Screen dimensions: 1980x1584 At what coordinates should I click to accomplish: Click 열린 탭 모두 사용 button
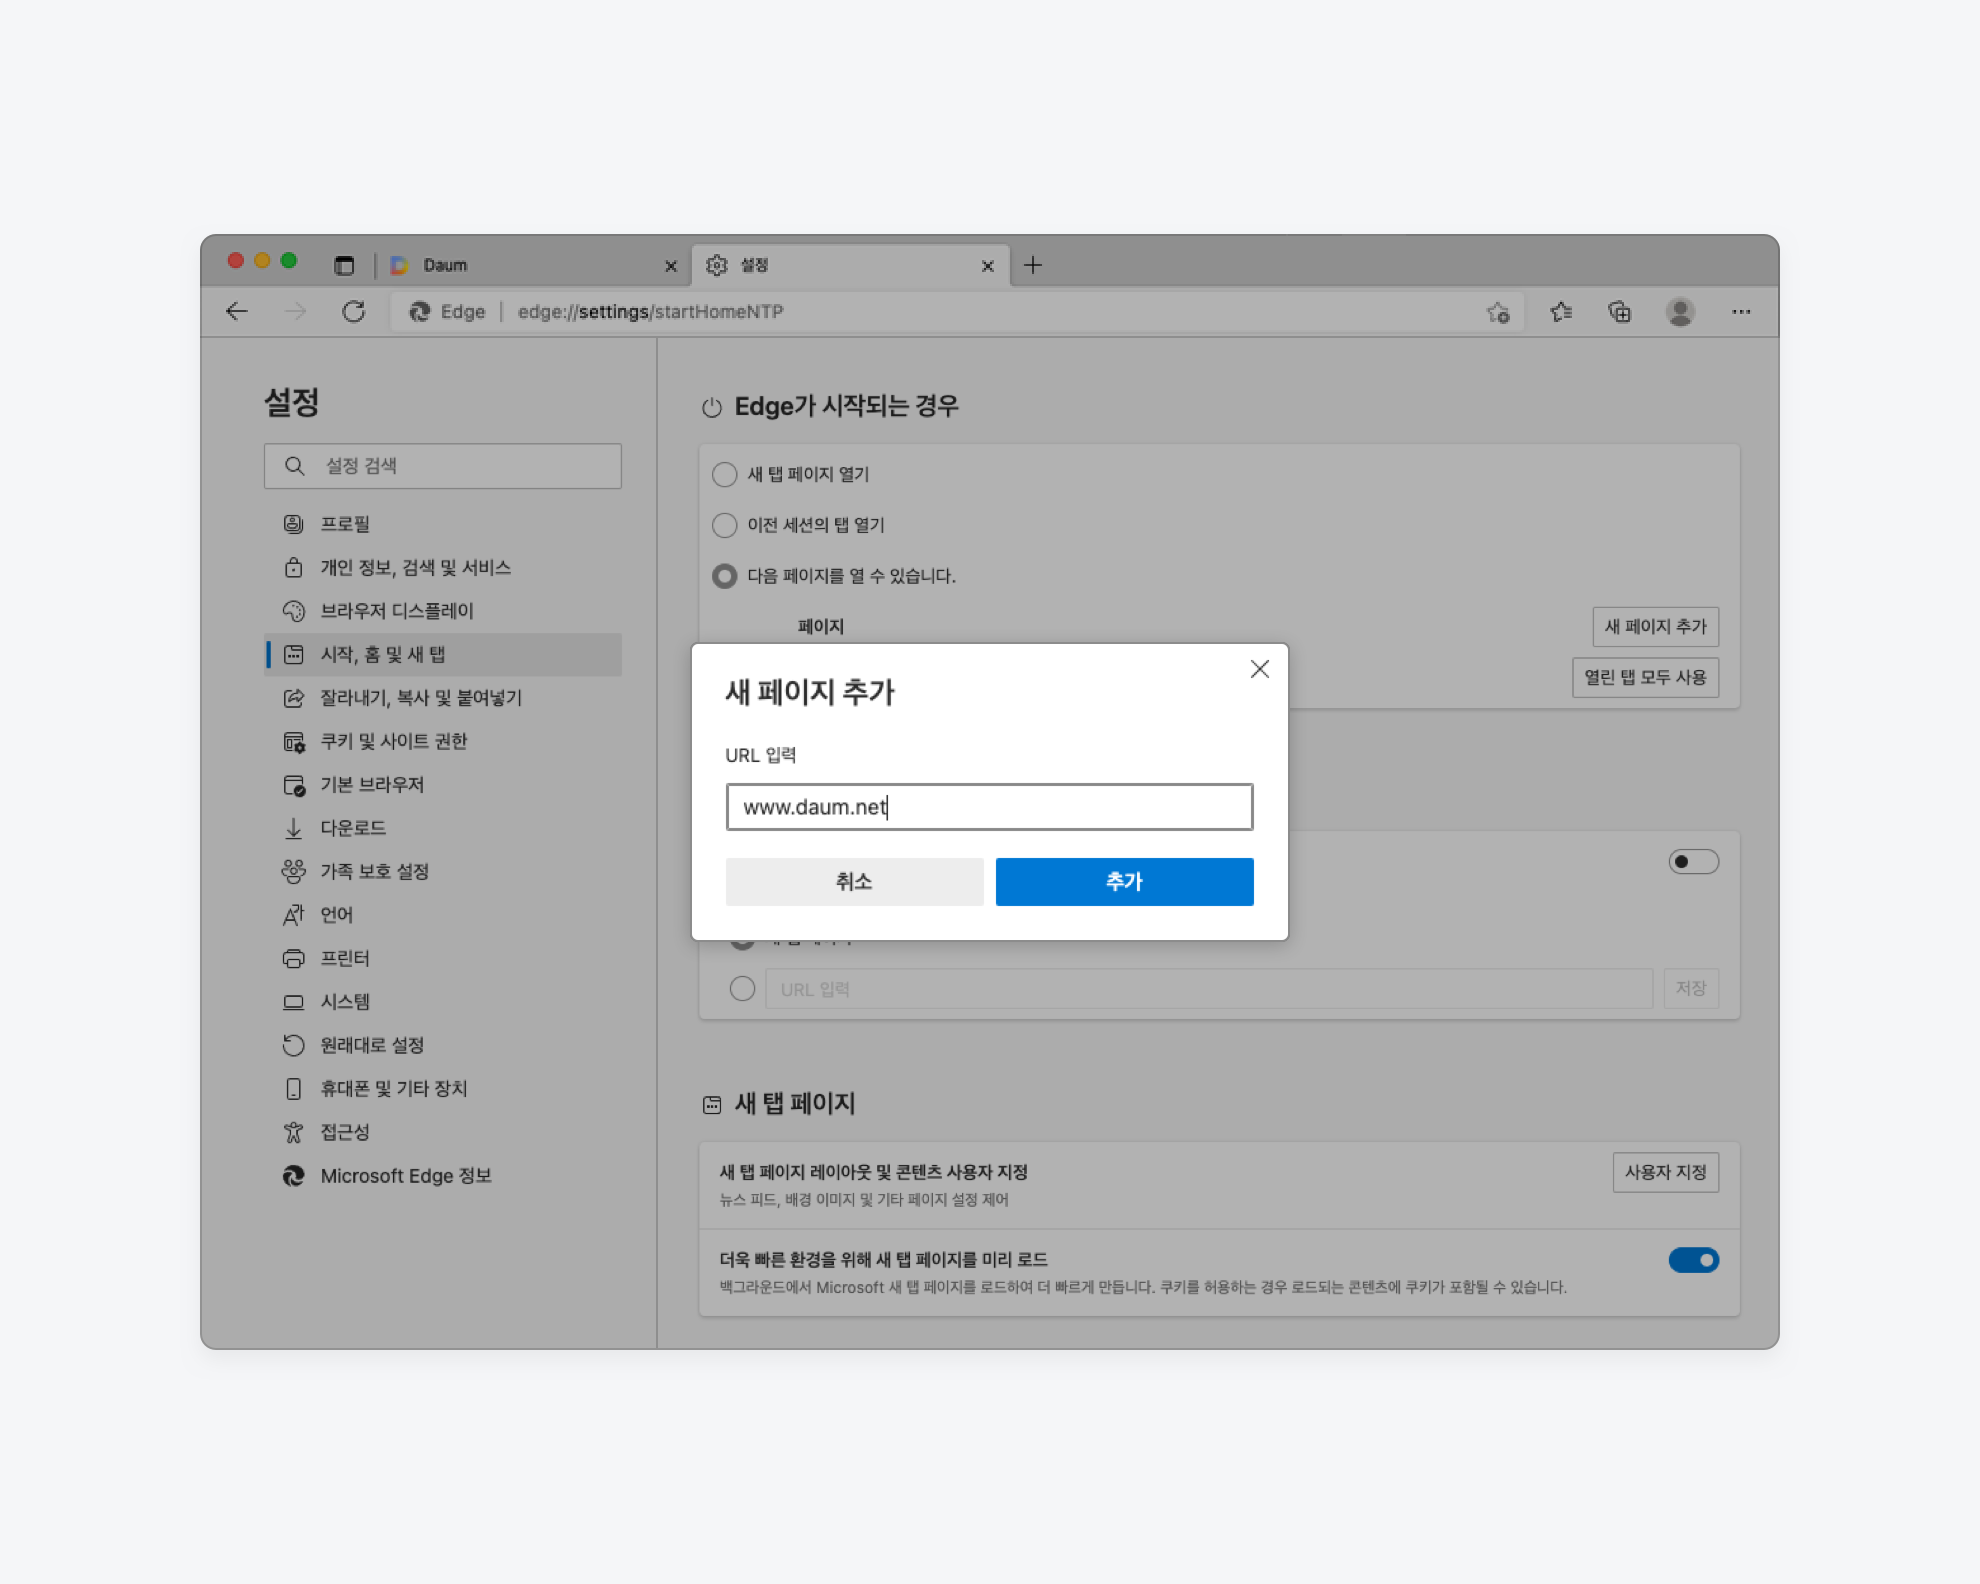(x=1649, y=677)
